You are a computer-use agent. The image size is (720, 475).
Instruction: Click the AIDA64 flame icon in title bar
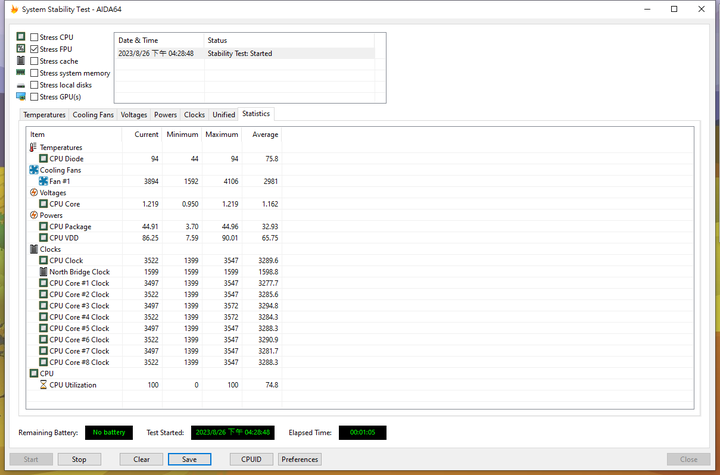tap(14, 9)
